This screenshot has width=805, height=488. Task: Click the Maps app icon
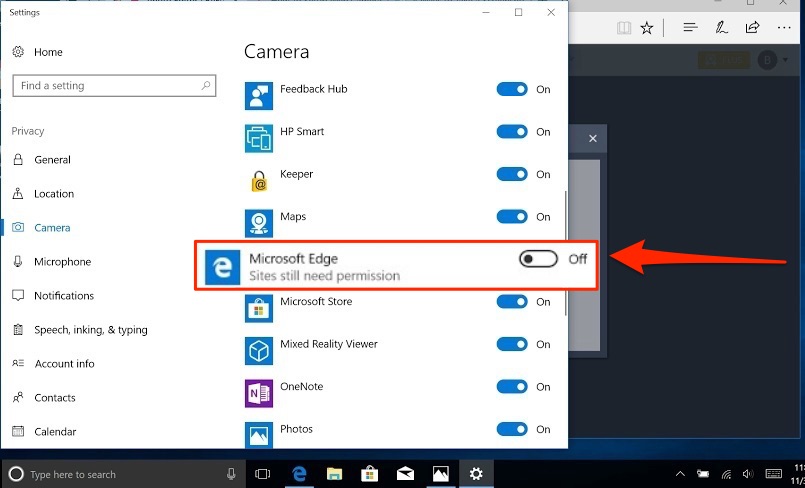click(x=259, y=224)
